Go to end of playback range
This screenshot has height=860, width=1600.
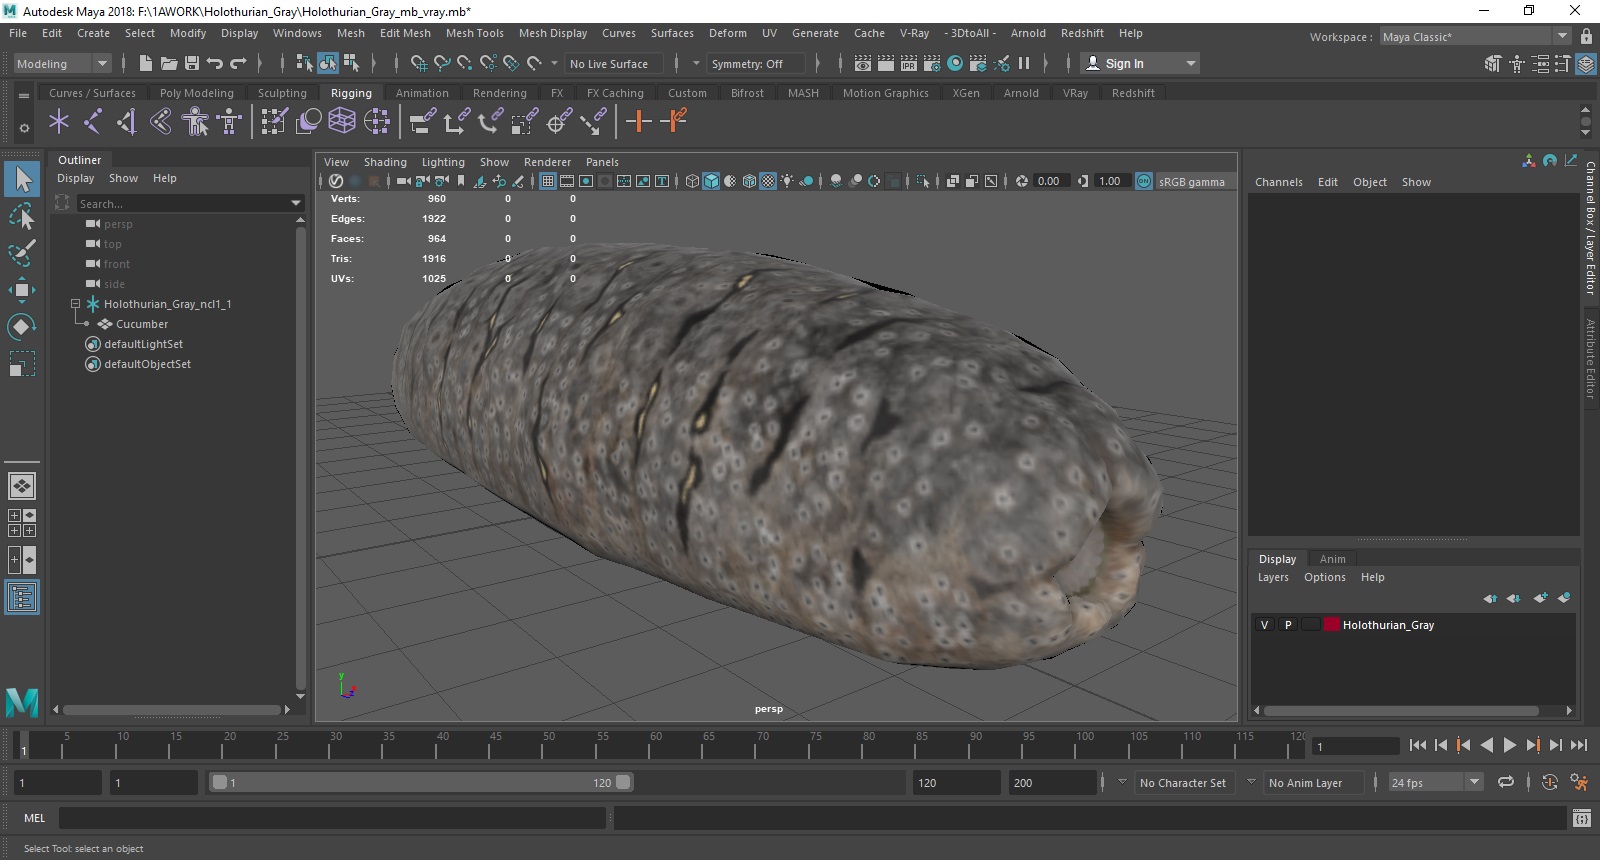(x=1579, y=745)
